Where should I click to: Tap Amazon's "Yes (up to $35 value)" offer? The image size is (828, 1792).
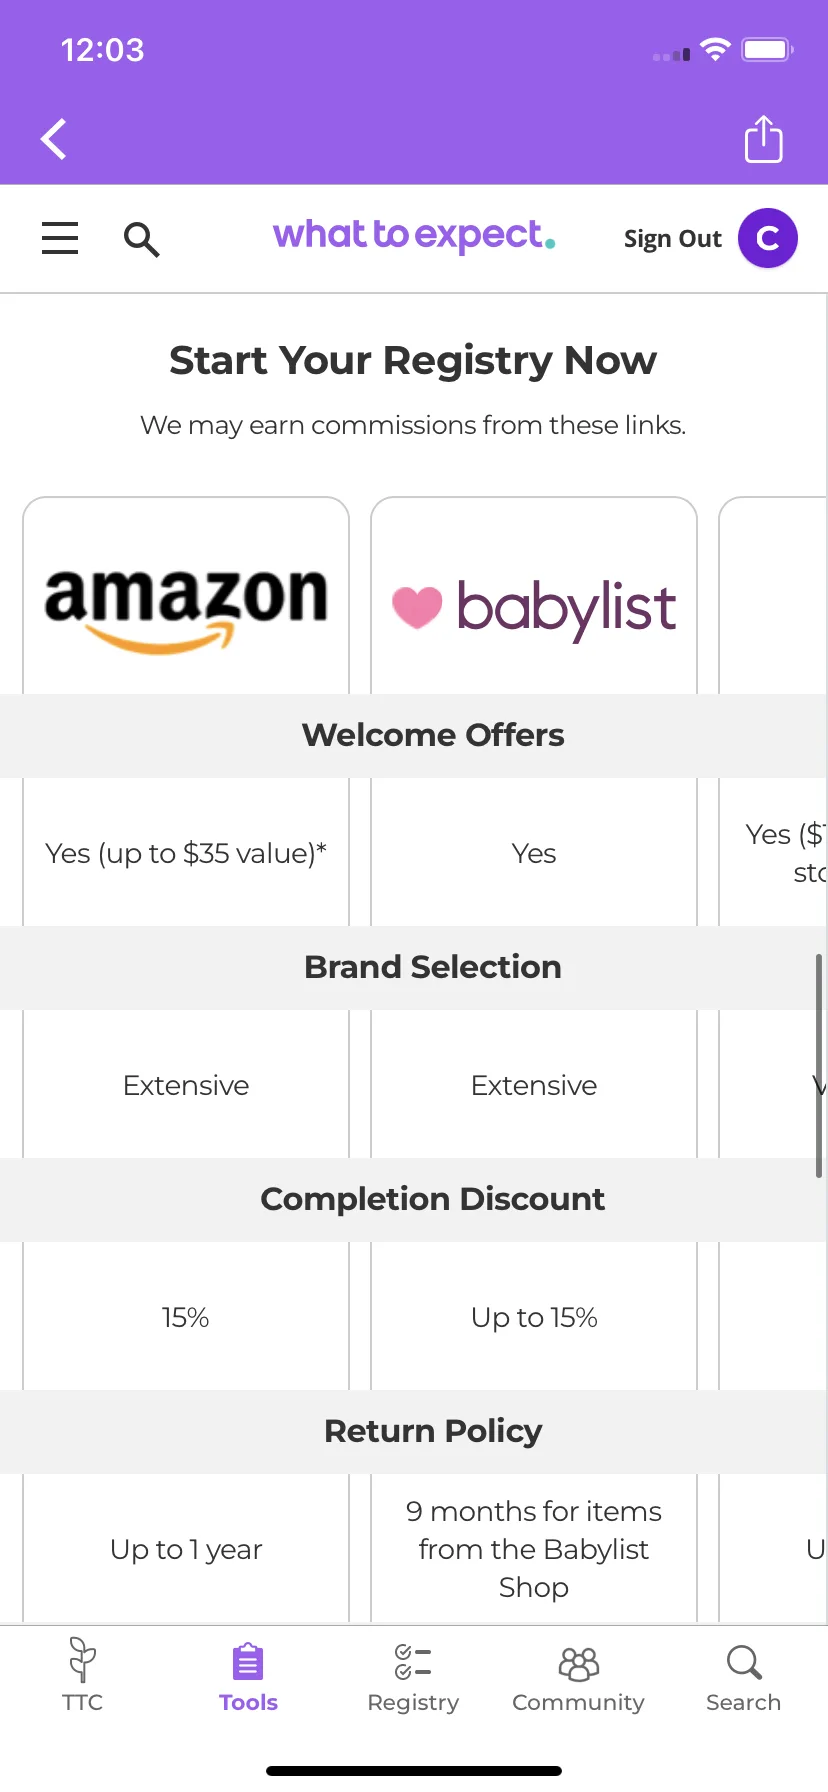pyautogui.click(x=186, y=853)
